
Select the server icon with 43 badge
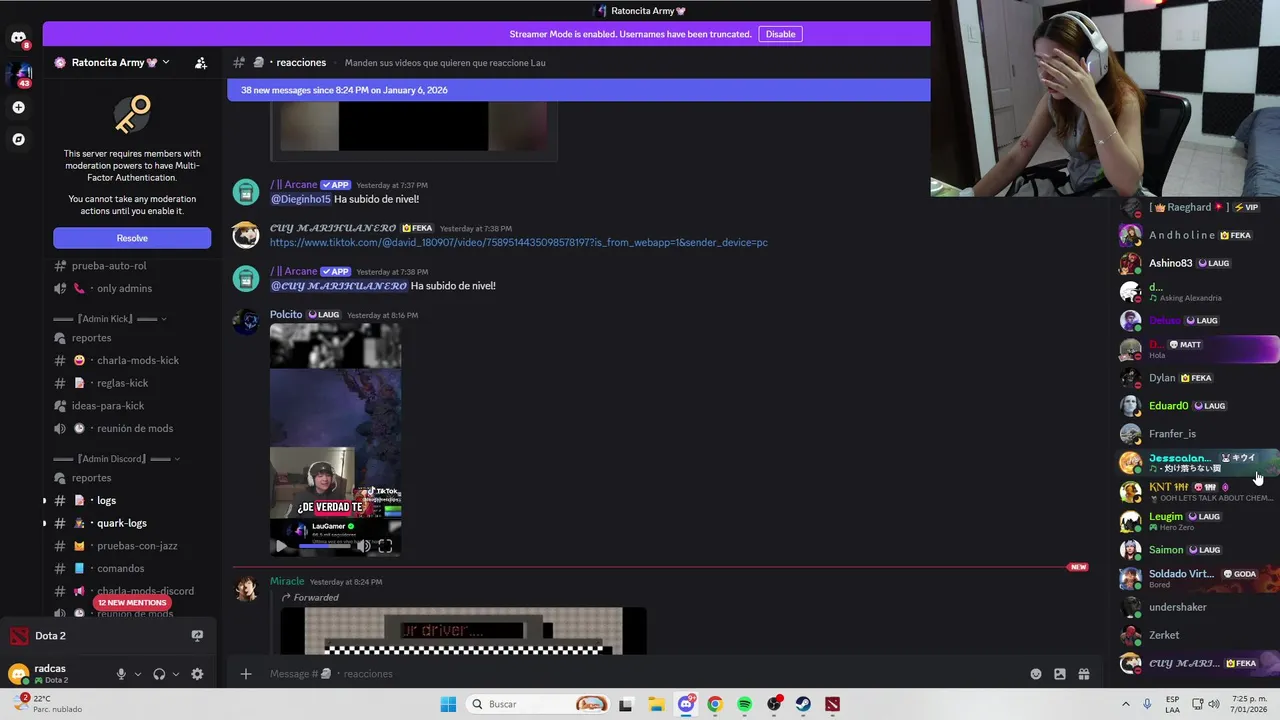pyautogui.click(x=19, y=74)
